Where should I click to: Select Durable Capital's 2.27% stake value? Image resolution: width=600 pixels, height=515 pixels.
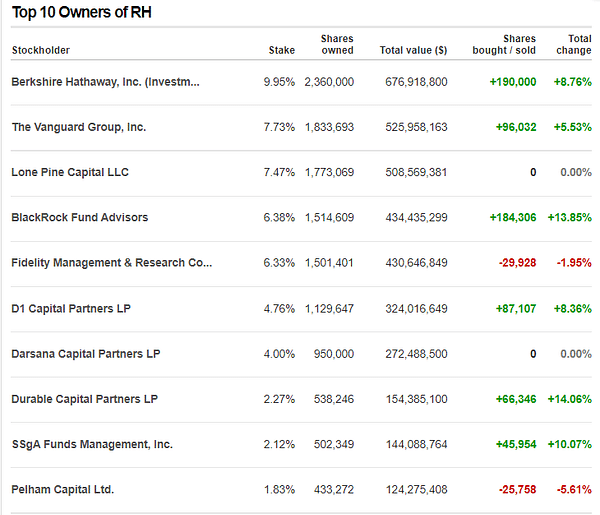click(279, 399)
